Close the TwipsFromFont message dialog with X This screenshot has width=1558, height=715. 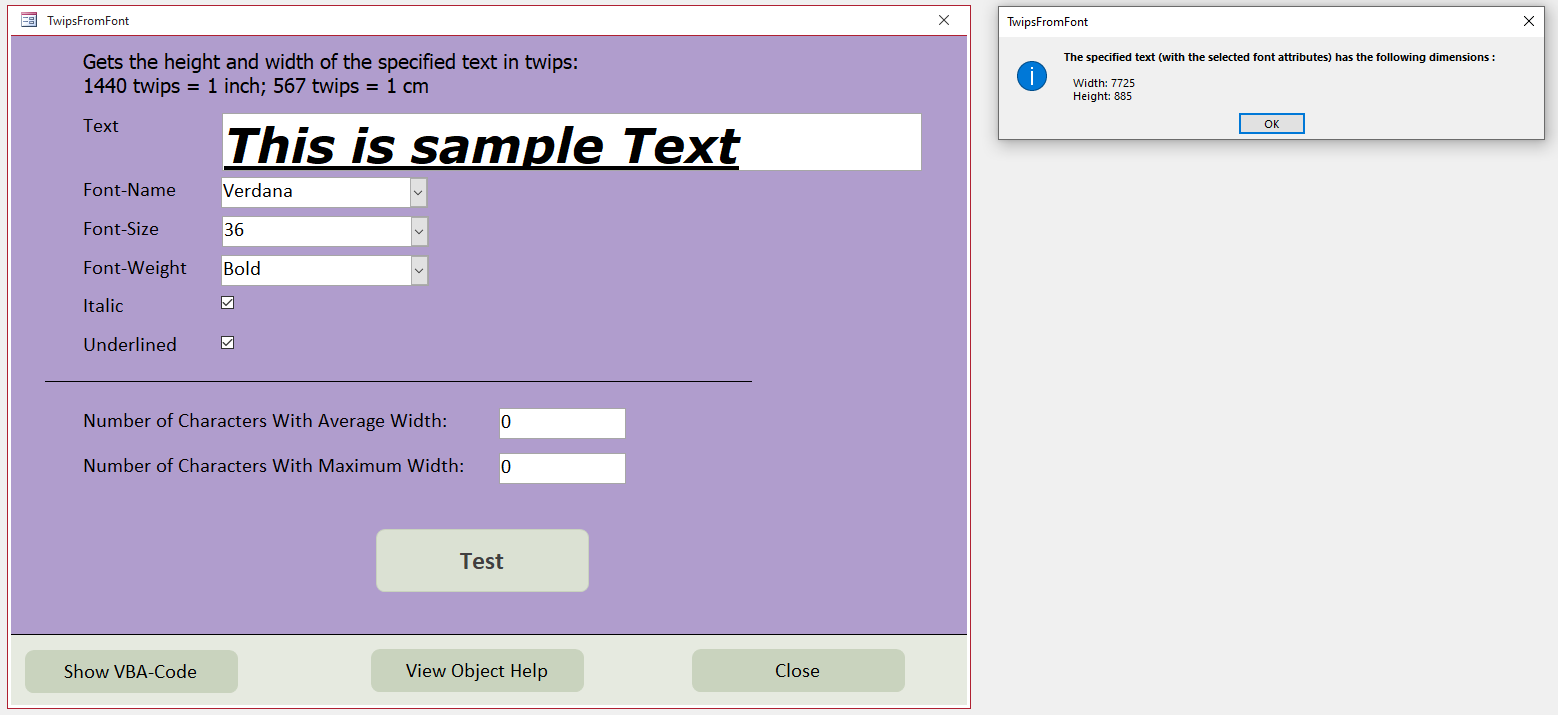coord(1528,21)
